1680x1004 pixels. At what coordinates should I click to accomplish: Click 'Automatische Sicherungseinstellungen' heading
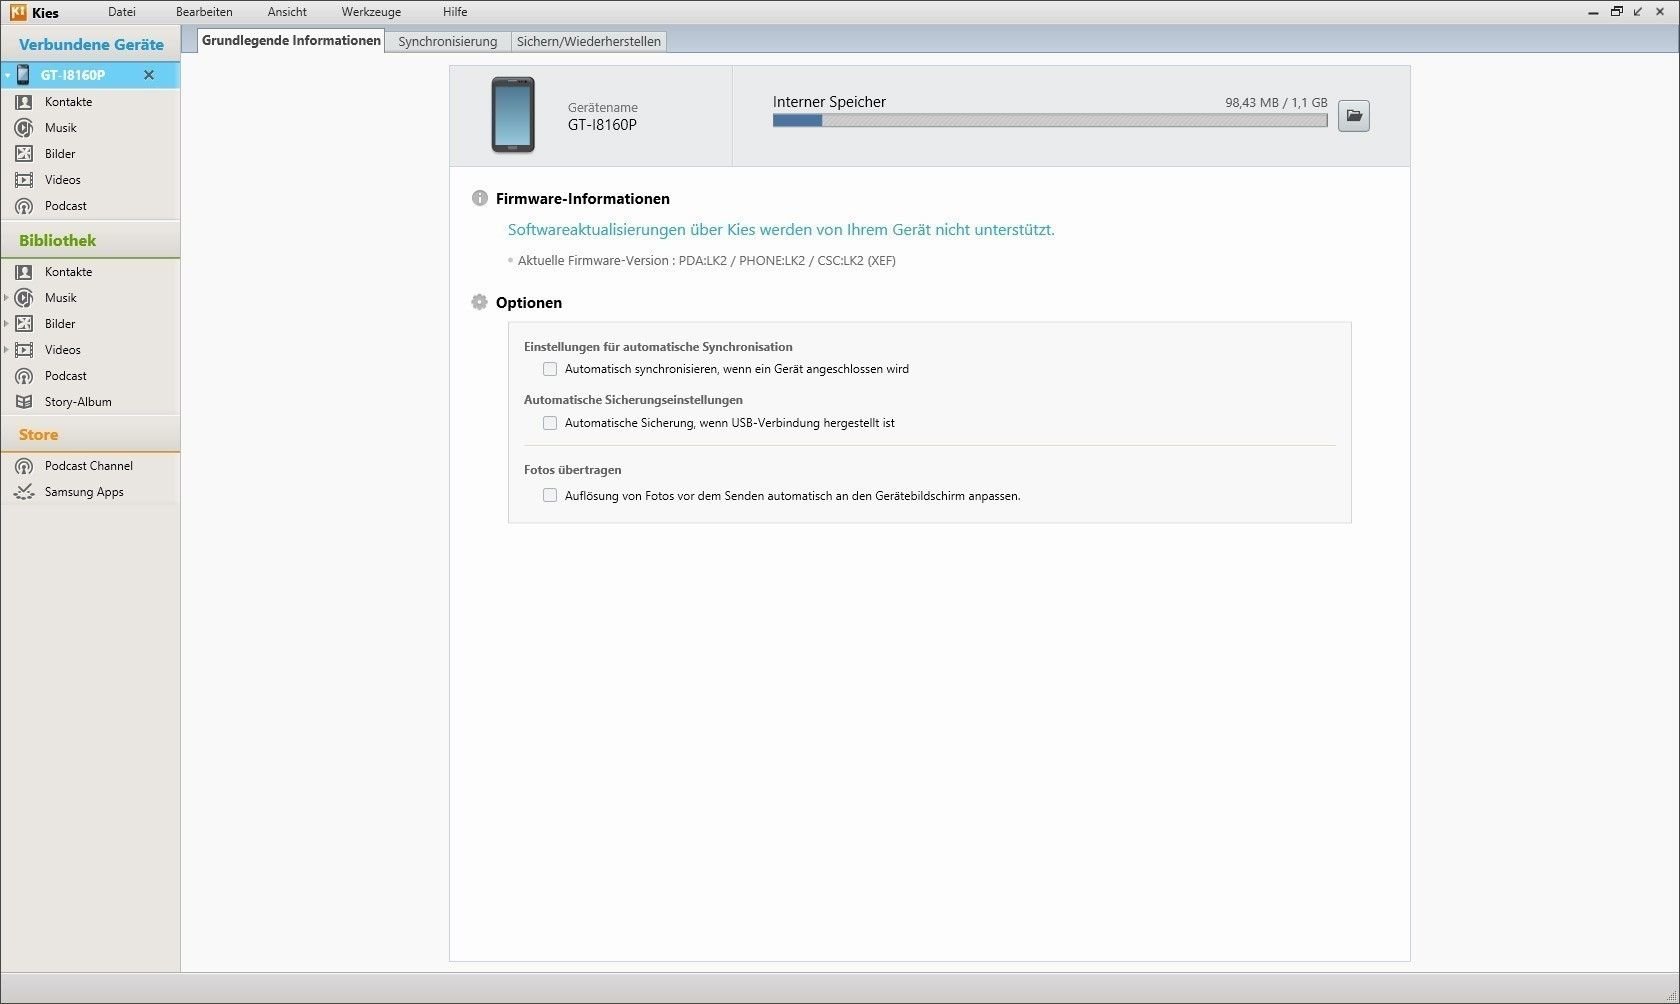[x=633, y=400]
